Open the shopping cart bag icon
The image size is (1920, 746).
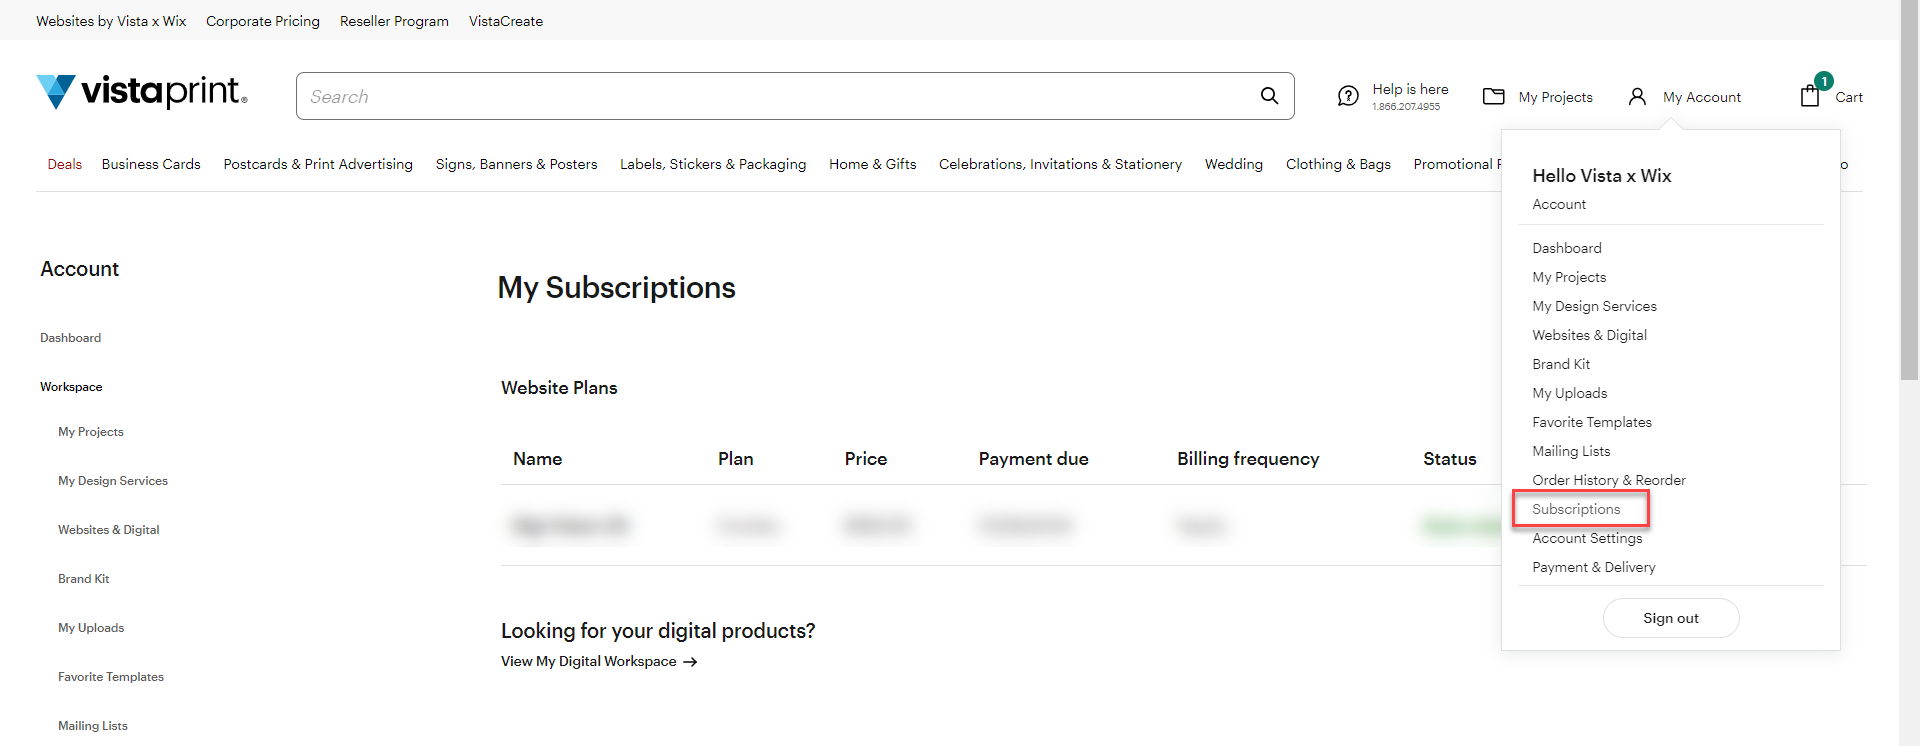tap(1810, 95)
